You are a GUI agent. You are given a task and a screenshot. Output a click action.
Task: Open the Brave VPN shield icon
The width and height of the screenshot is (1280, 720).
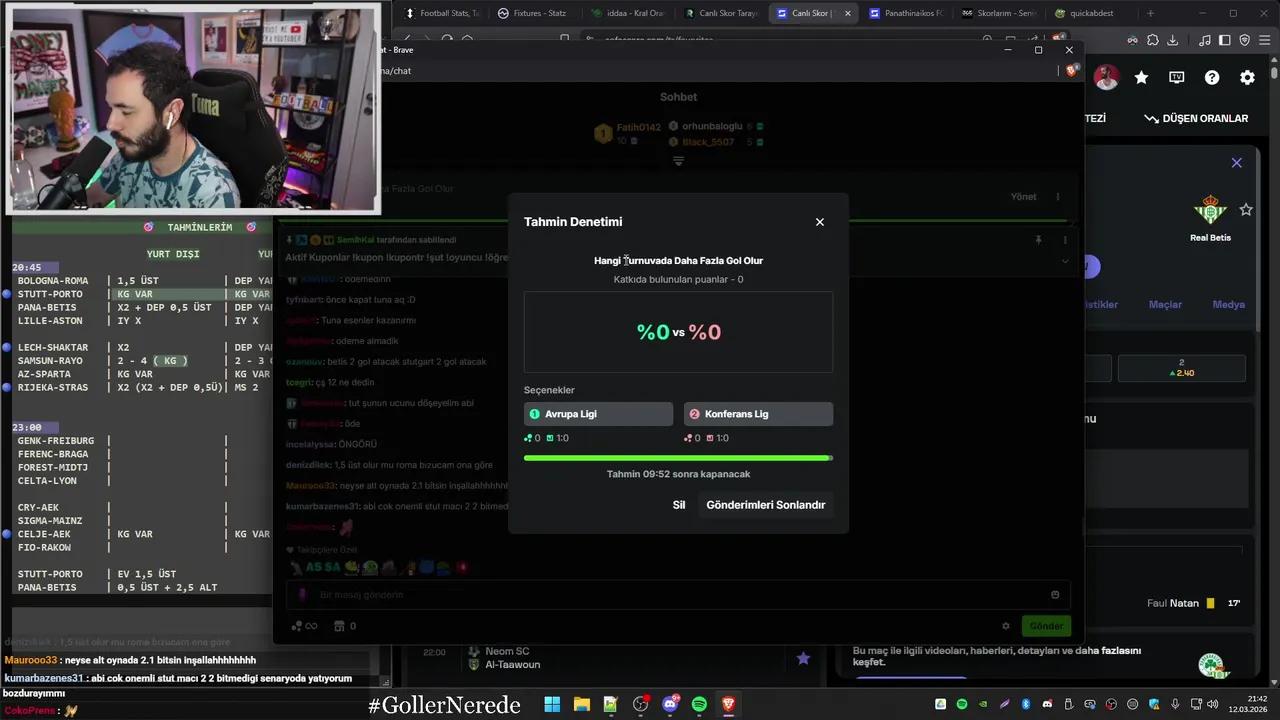(1245, 40)
